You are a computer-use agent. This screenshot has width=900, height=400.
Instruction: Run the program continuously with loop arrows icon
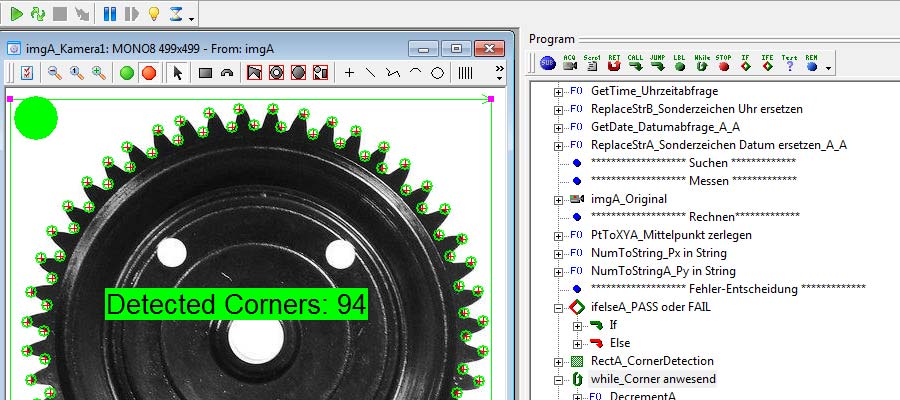coord(38,14)
